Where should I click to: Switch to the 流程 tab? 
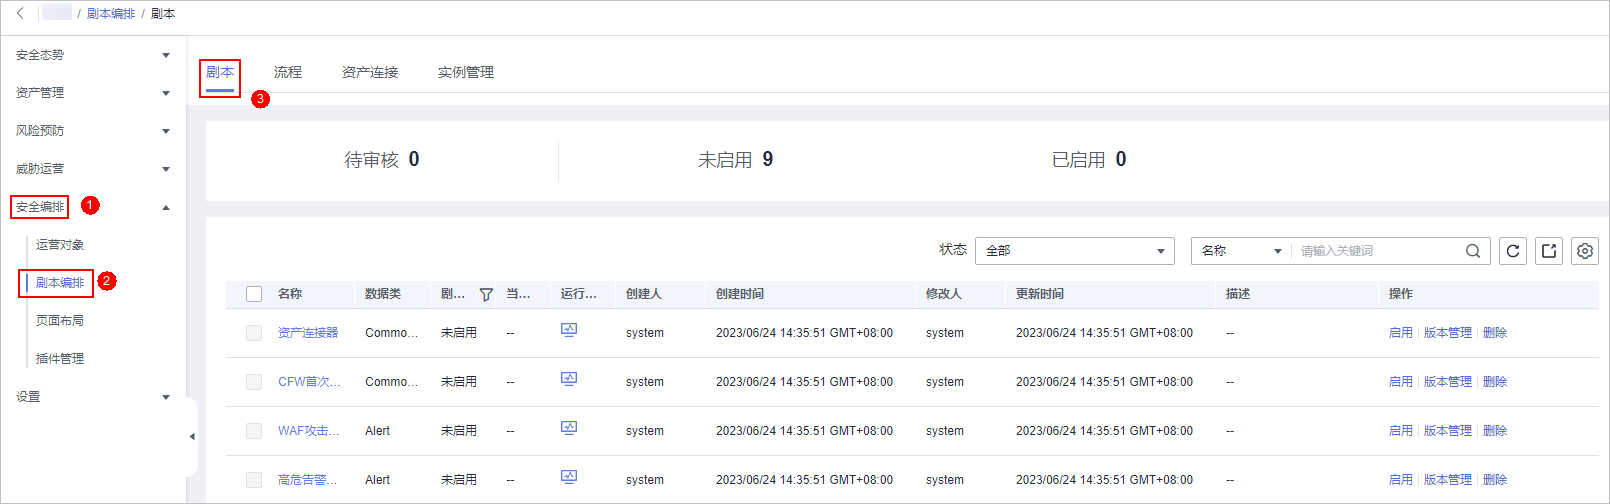288,72
